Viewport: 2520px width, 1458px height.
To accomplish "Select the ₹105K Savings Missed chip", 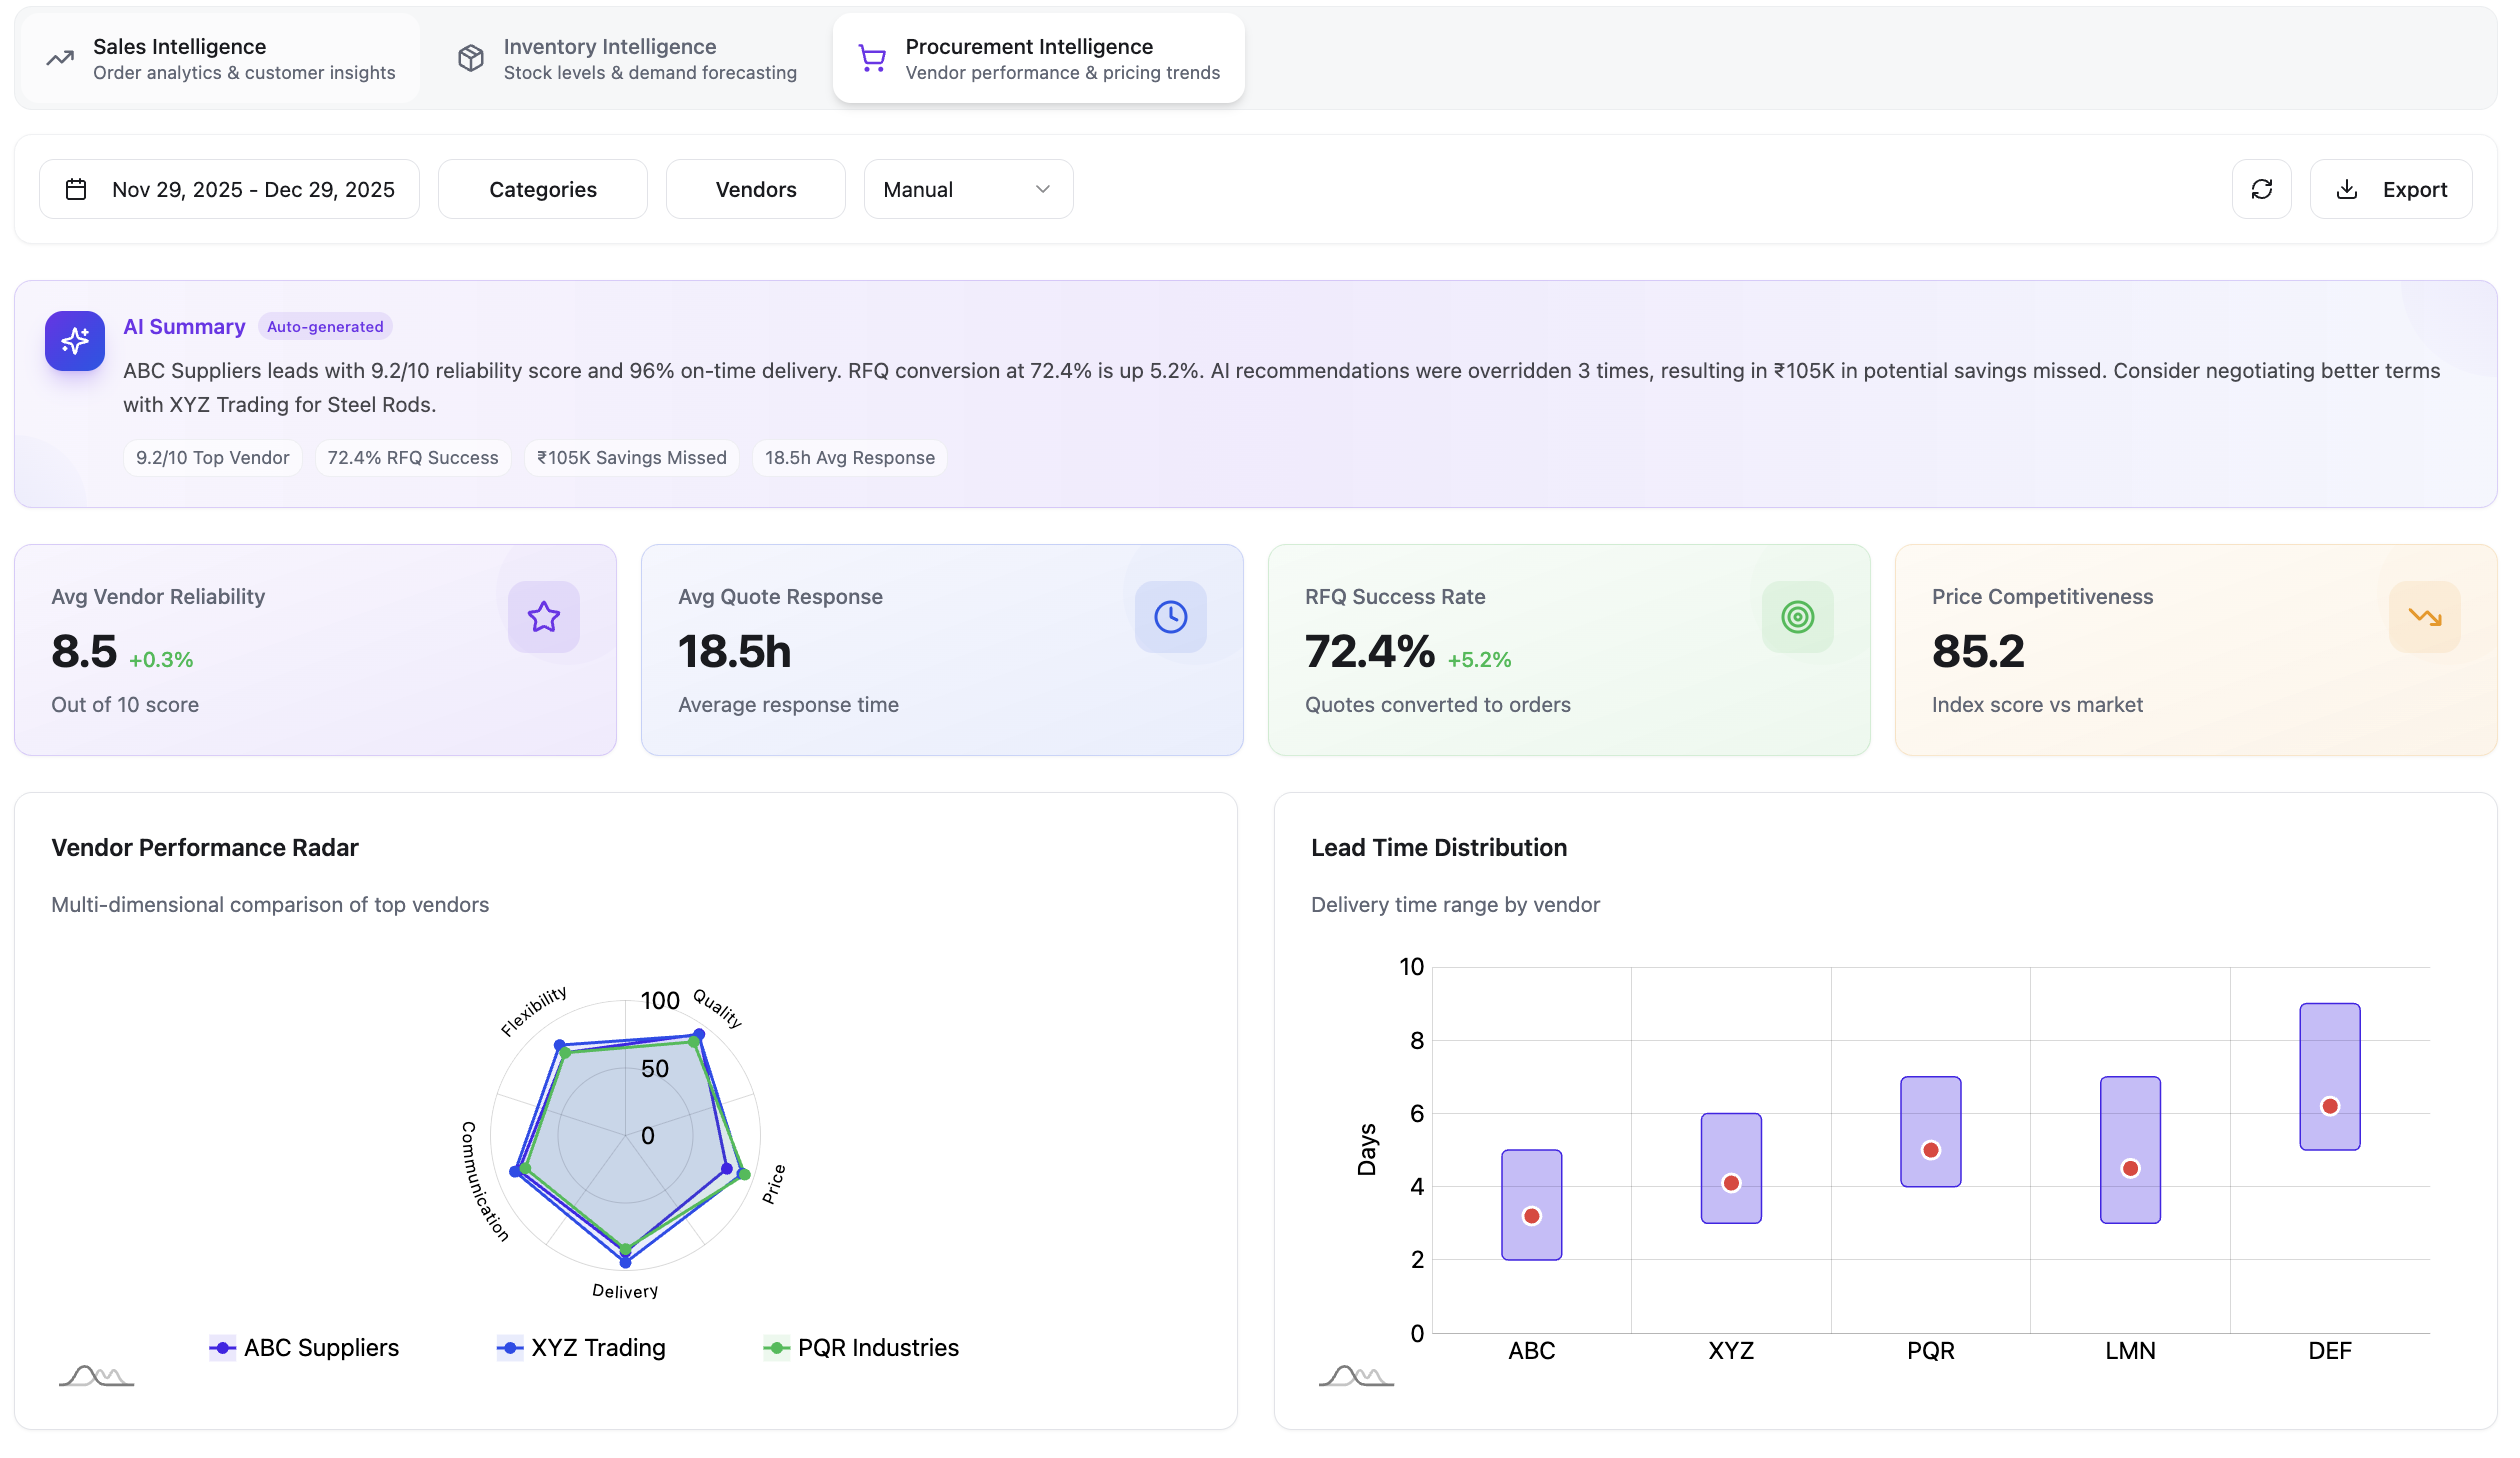I will tap(632, 458).
